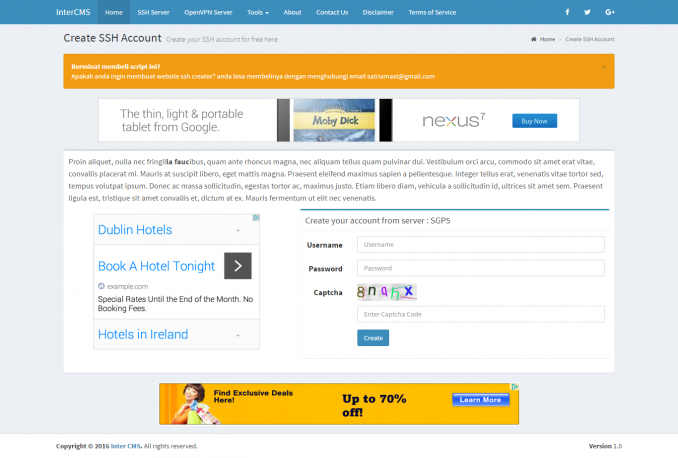Click the Buy Now button in Nexus ad
Viewport: 678px width, 458px height.
pyautogui.click(x=533, y=120)
